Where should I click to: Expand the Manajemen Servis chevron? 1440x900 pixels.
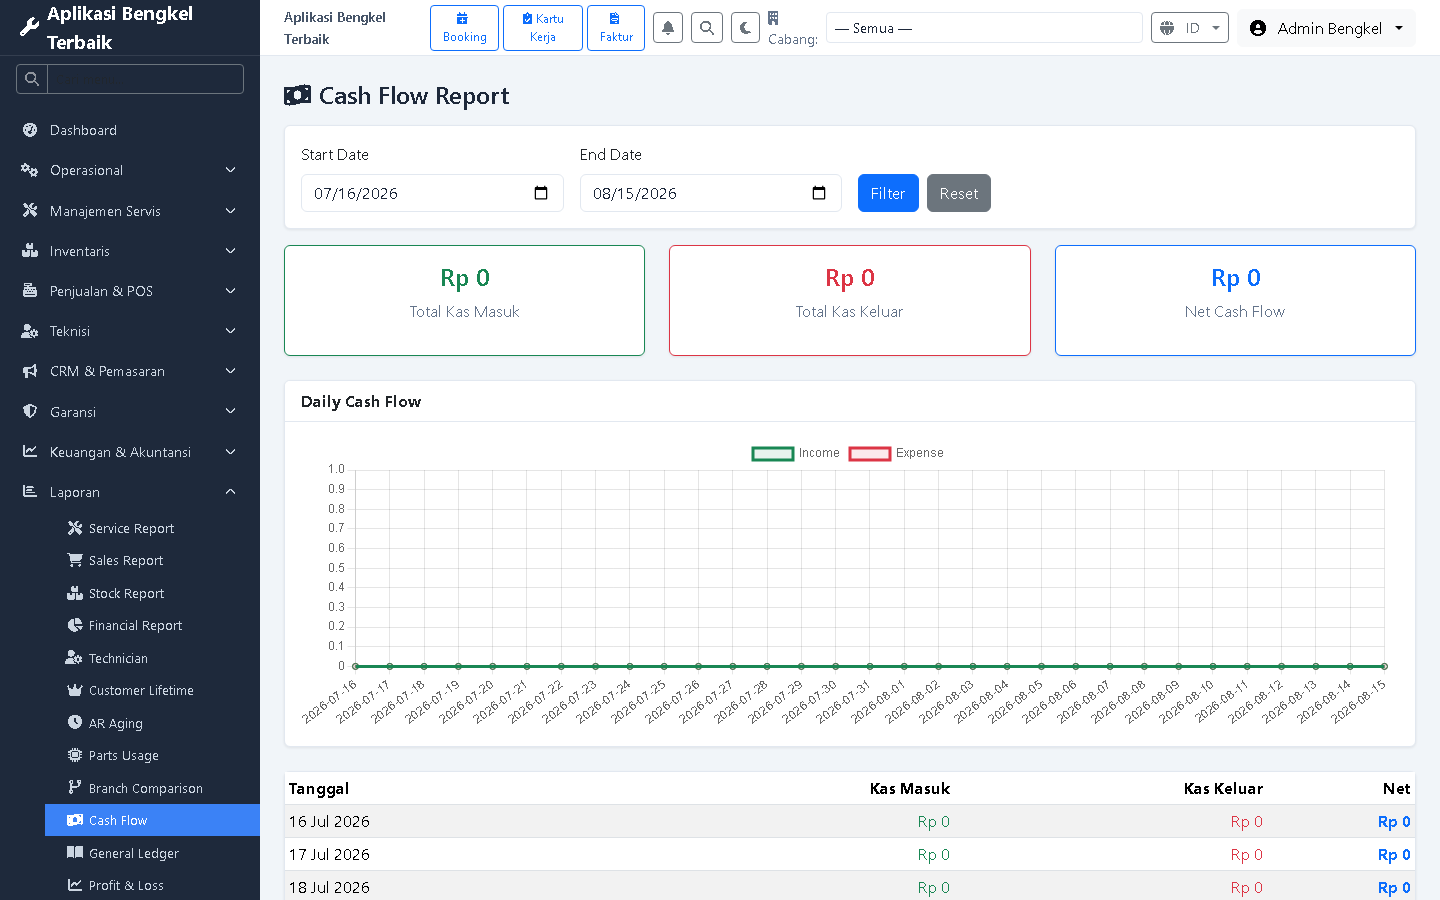tap(231, 210)
